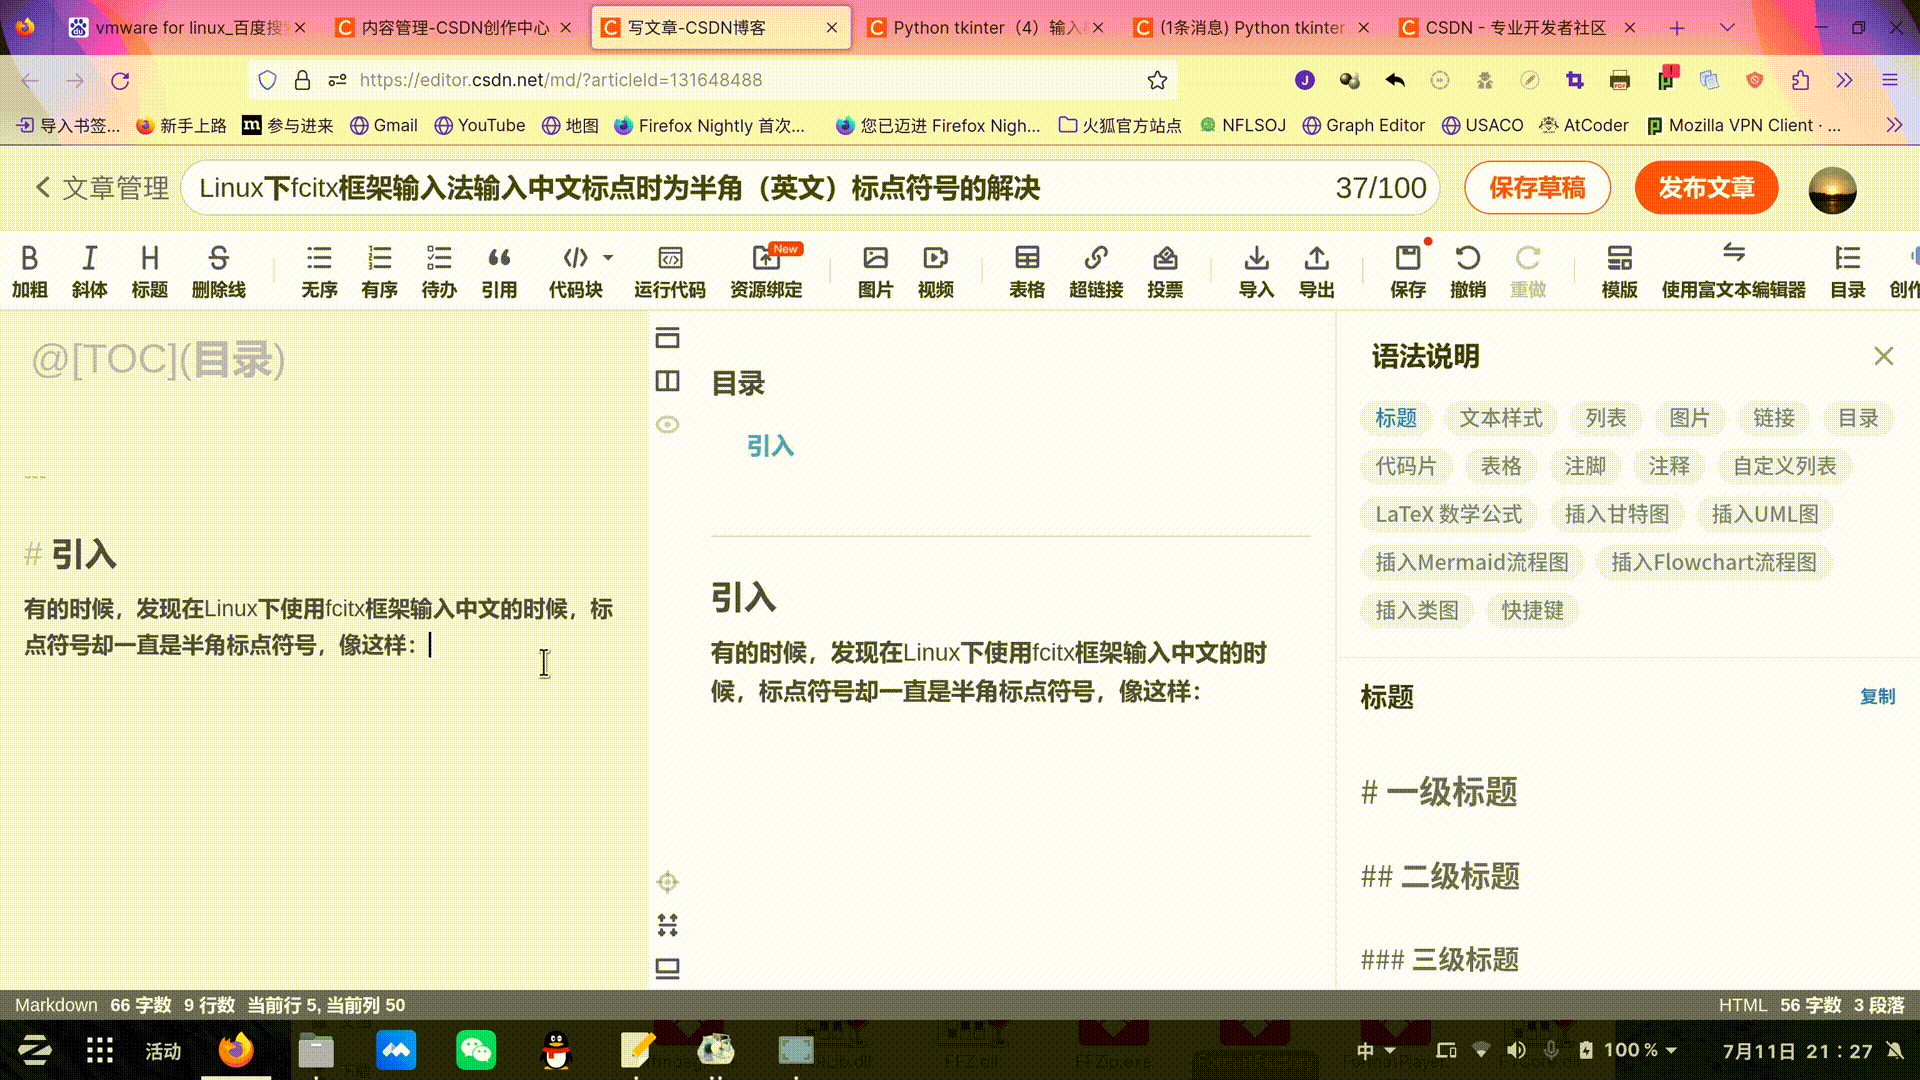This screenshot has width=1920, height=1080.
Task: Click 标题 syntax reference tab
Action: [1398, 417]
